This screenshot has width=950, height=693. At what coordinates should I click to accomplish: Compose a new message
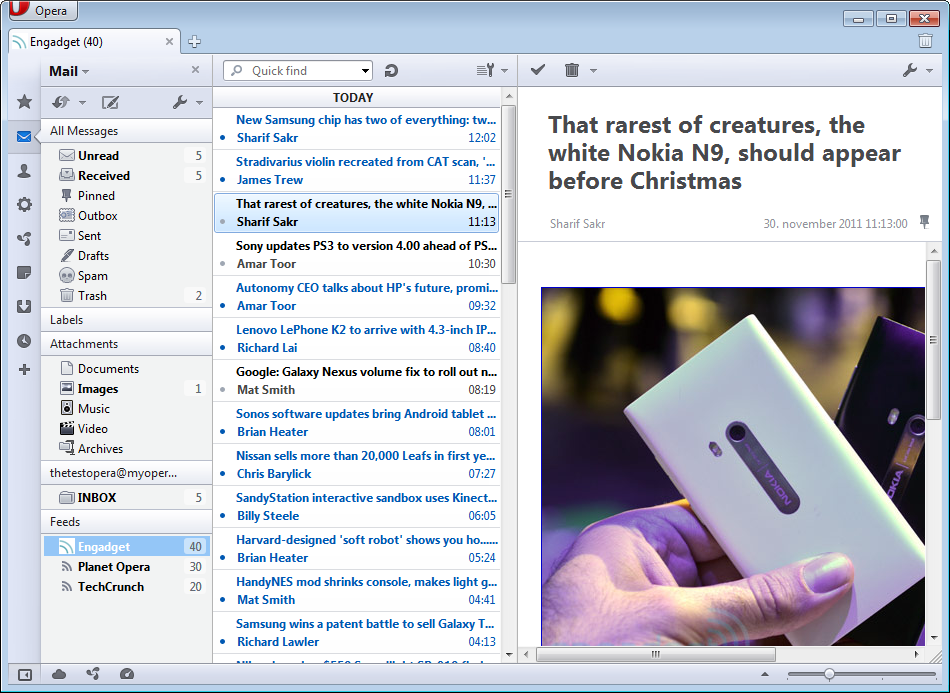tap(110, 102)
